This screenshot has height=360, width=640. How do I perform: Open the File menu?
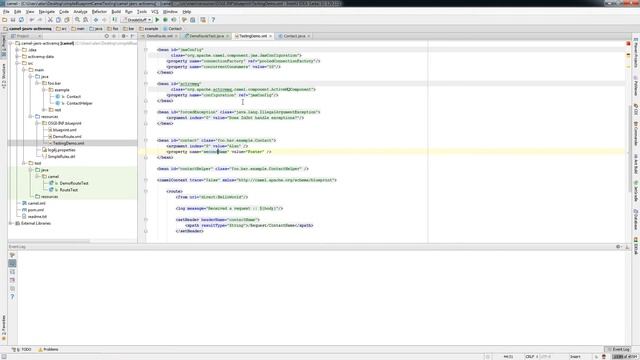click(x=6, y=12)
